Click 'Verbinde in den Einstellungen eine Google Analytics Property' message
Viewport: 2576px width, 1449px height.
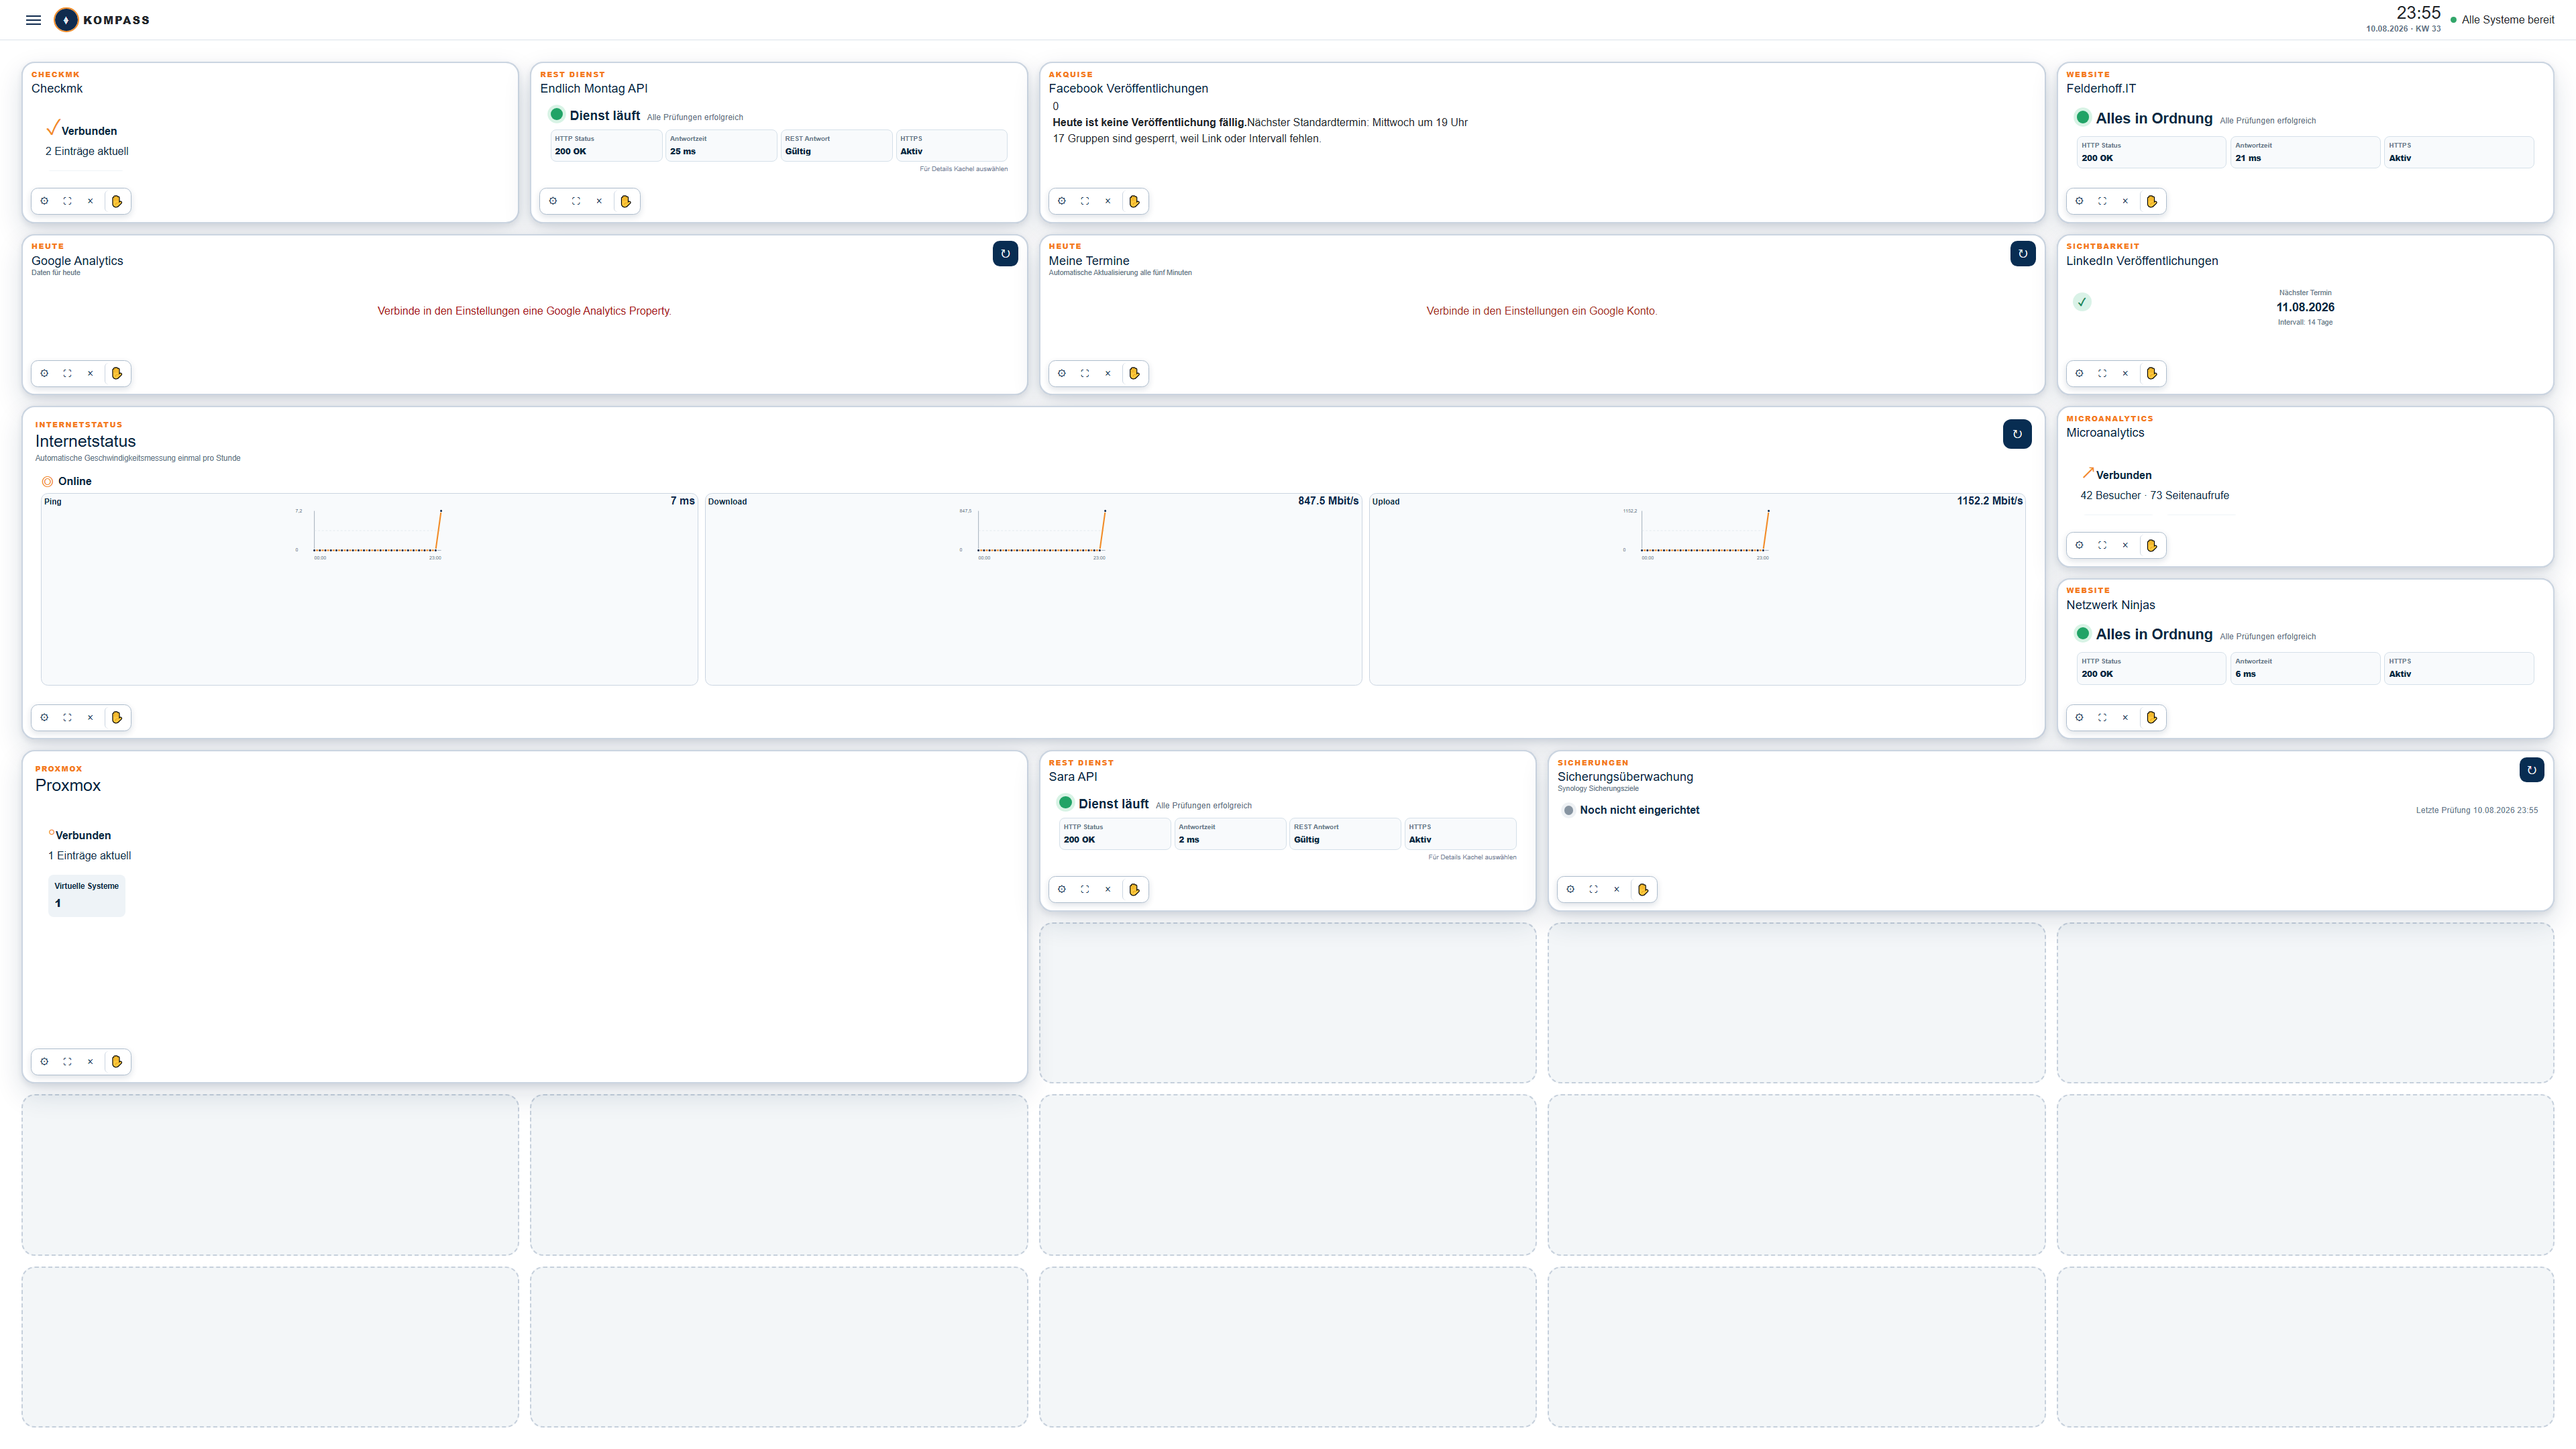click(x=524, y=311)
